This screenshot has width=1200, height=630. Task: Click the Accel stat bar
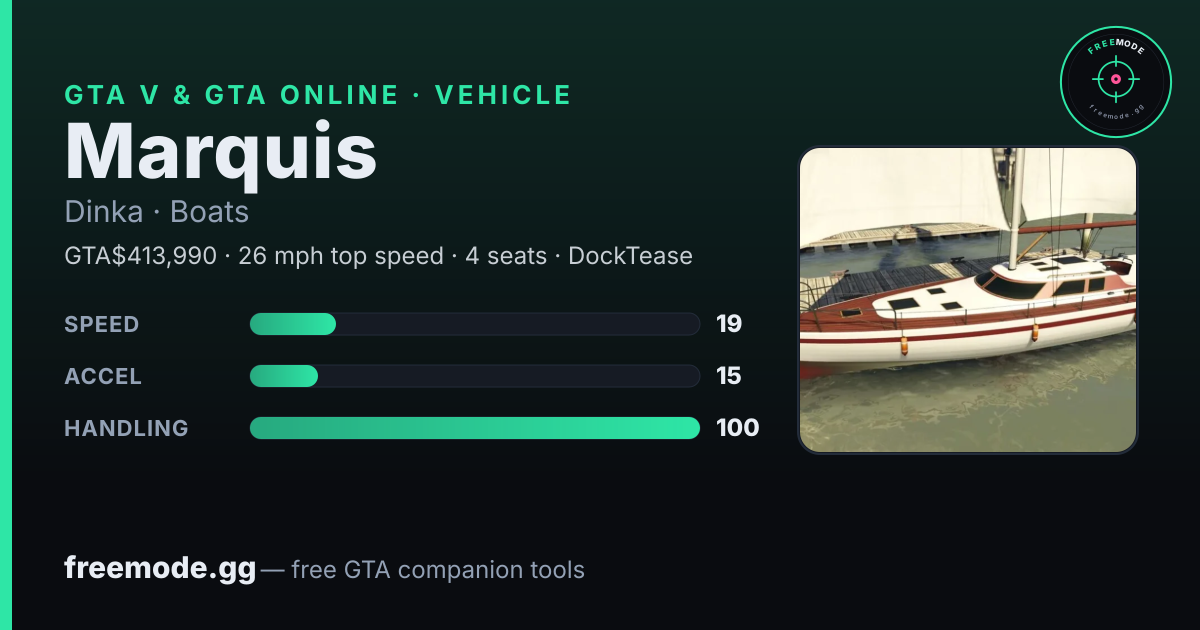click(x=474, y=376)
